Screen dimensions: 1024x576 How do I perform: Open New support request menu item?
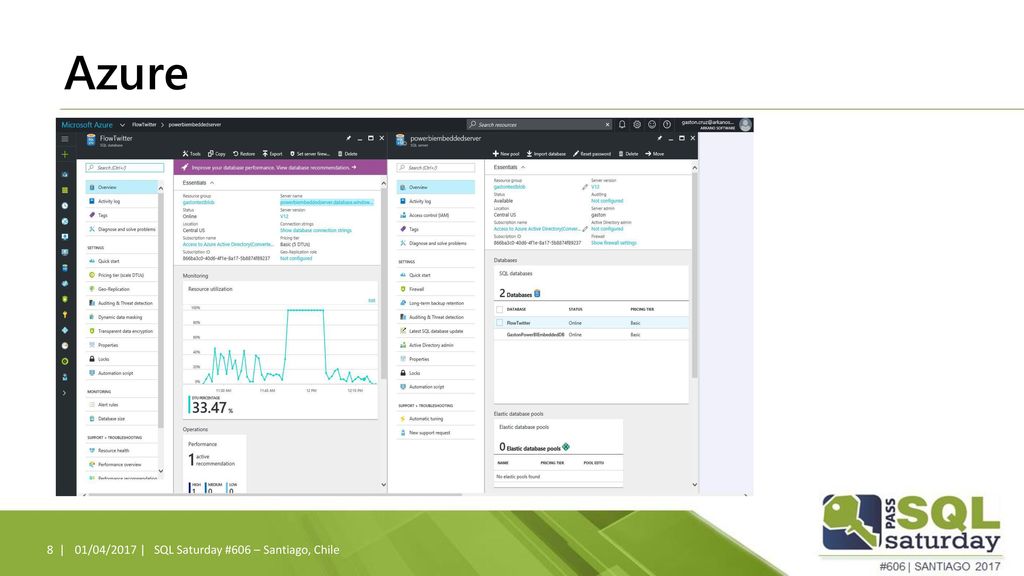(436, 432)
